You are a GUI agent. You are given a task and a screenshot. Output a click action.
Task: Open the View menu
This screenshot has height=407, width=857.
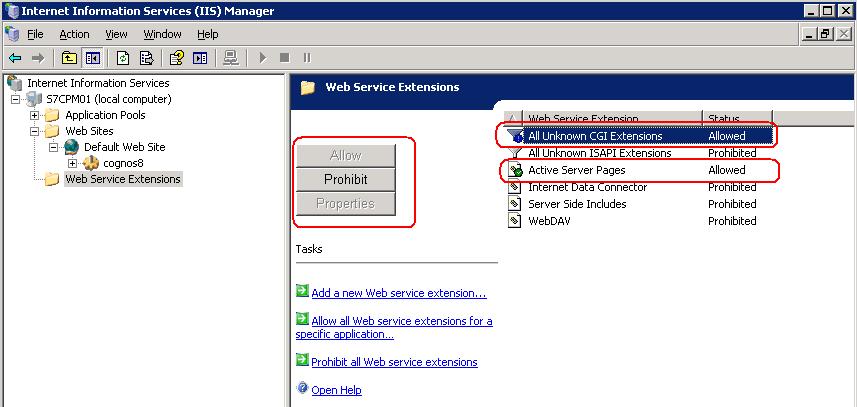coord(116,34)
